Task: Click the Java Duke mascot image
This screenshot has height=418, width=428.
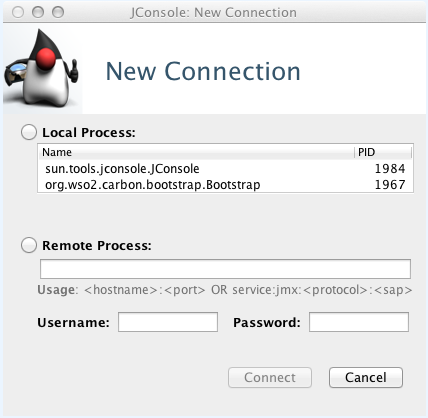Action: point(42,68)
